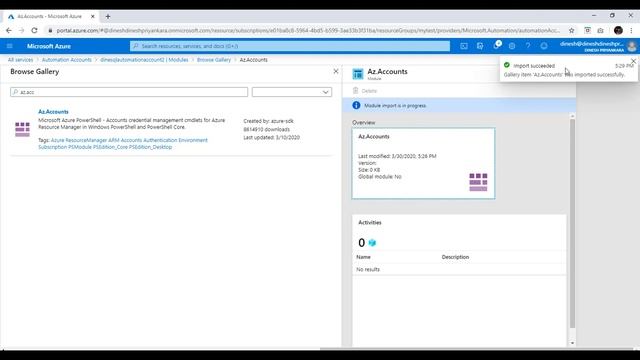Select the Az.Accounts browser tab
This screenshot has height=360, width=640.
(x=51, y=16)
